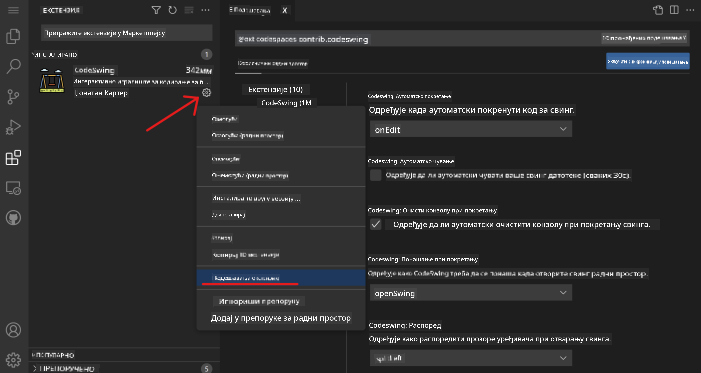Open the Explorer view in activity bar
This screenshot has height=373, width=701.
tap(13, 37)
